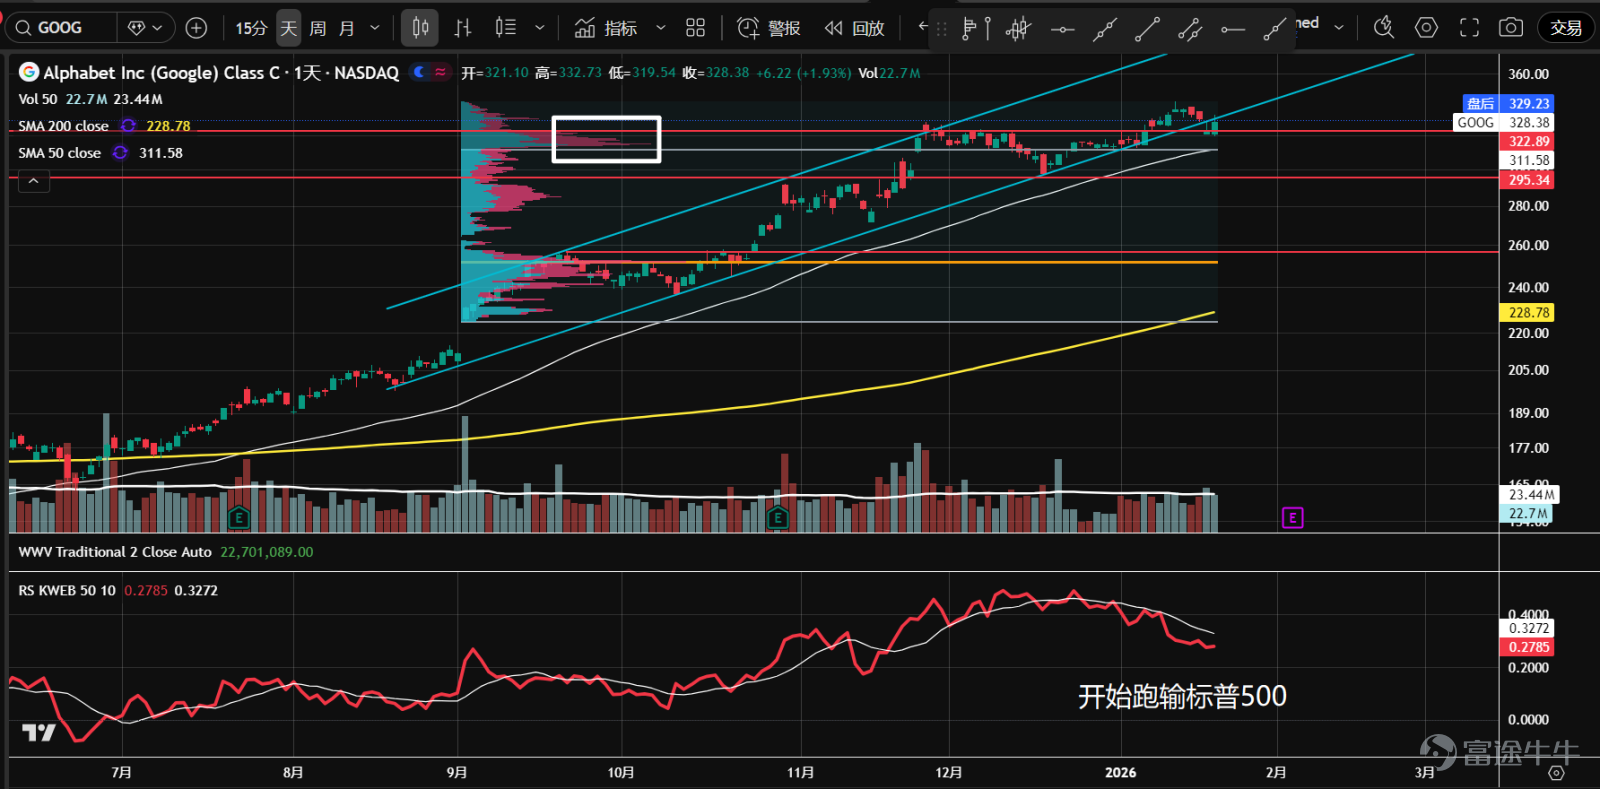Expand the timeframe dropdown arrow after 月
This screenshot has width=1600, height=789.
pos(375,28)
